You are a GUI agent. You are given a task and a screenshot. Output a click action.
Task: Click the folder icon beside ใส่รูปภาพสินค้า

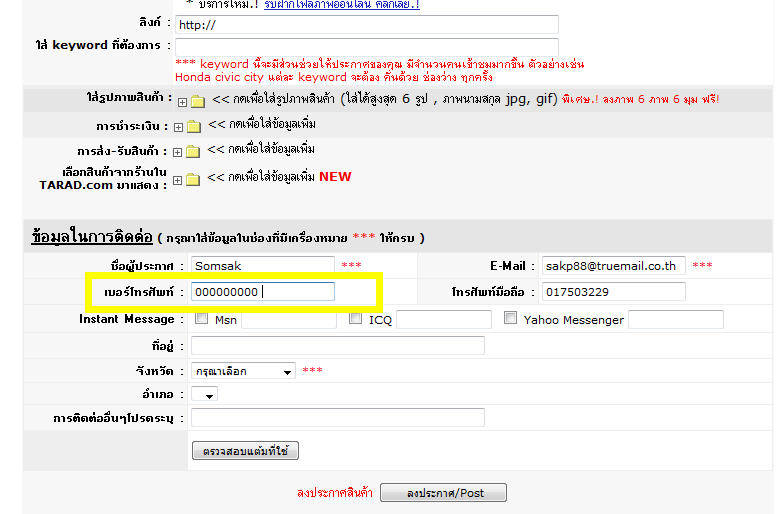[197, 101]
